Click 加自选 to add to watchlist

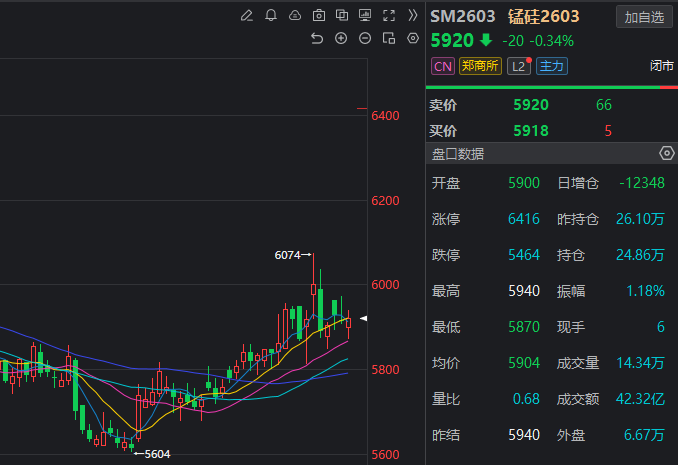(644, 17)
